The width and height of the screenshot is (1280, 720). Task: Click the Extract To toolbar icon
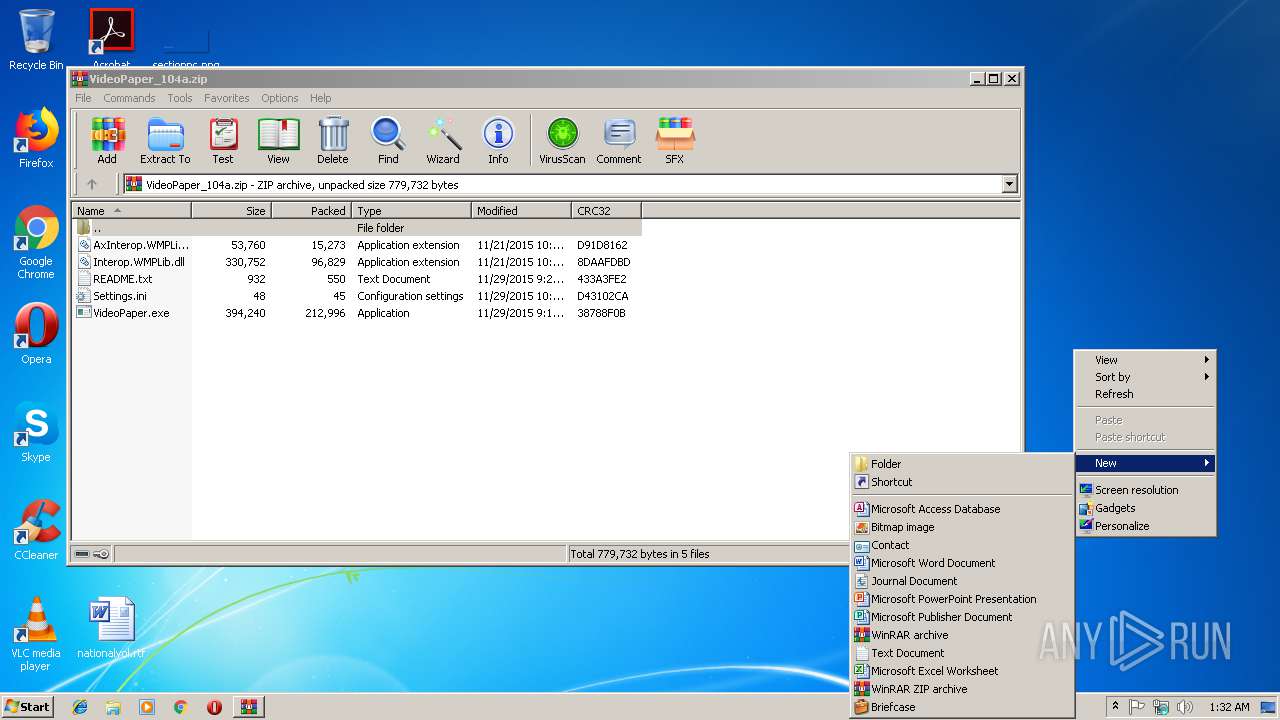(x=165, y=141)
